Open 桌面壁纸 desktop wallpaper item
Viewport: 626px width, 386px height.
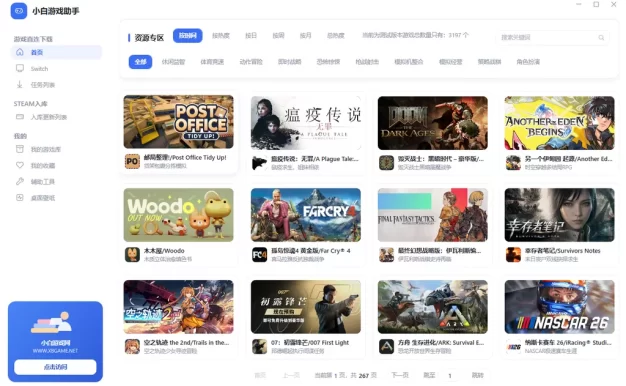pos(56,198)
